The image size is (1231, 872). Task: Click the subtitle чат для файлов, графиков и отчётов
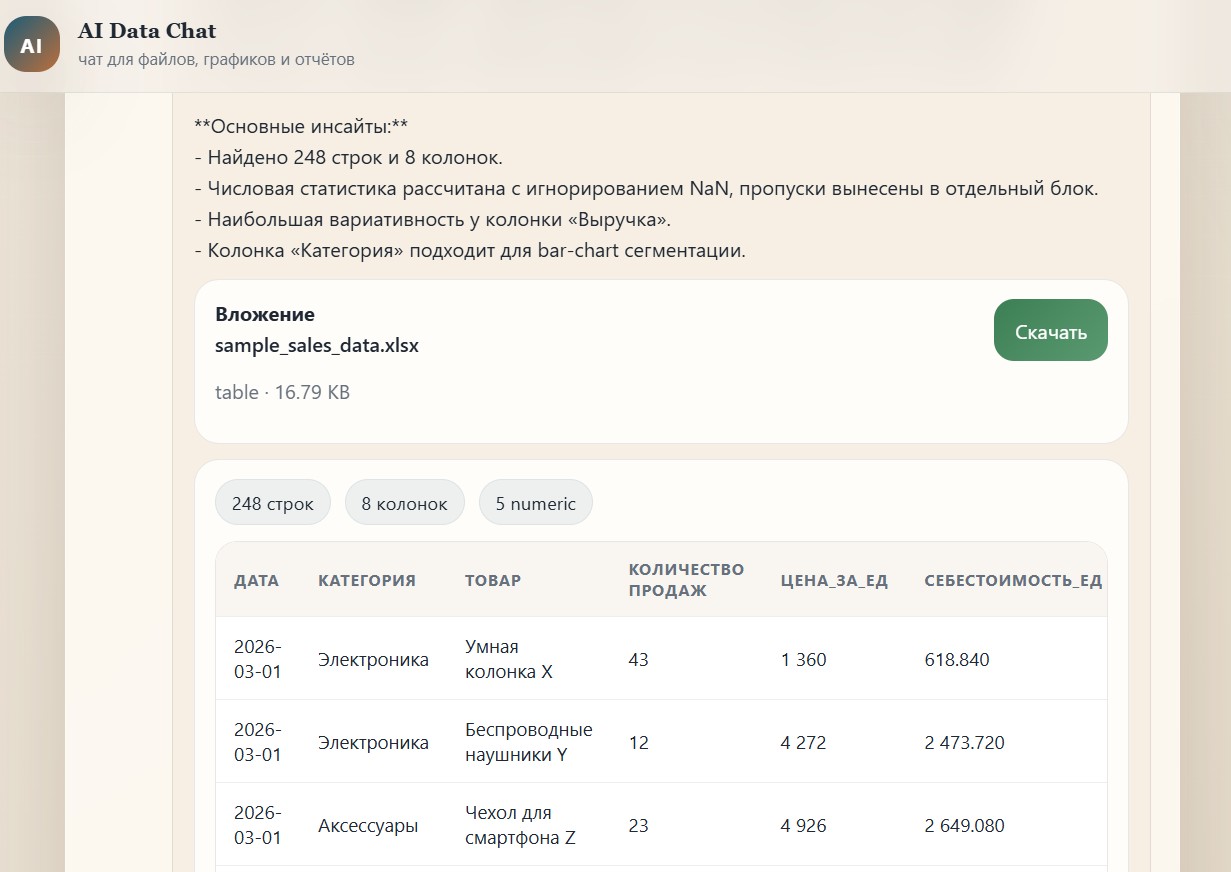point(216,59)
